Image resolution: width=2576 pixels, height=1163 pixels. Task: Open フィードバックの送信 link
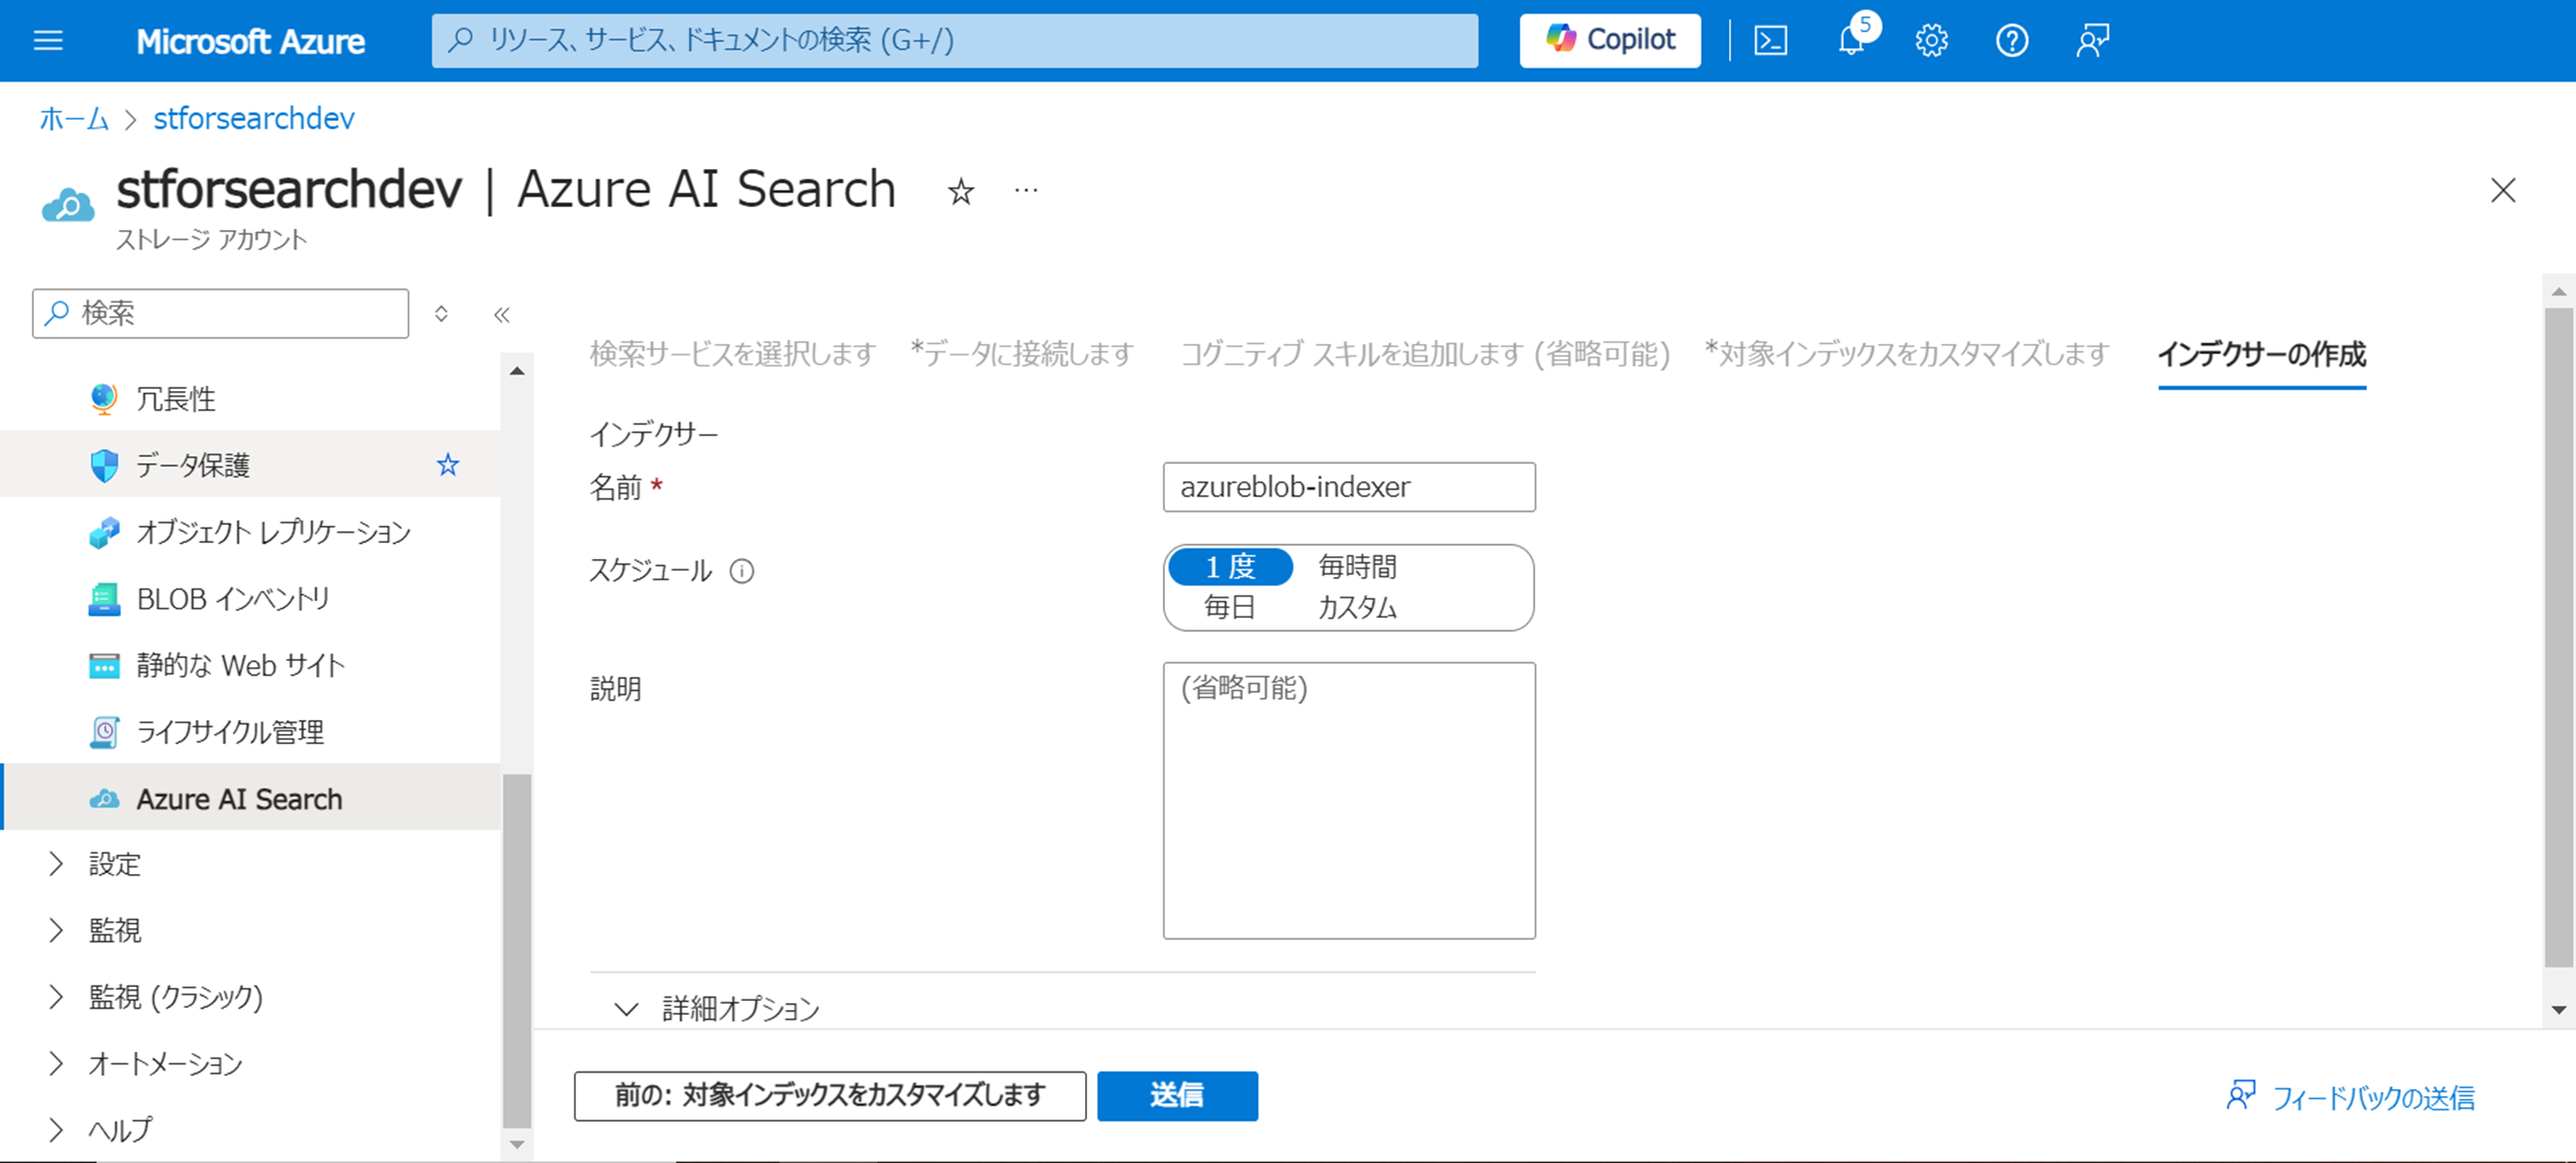2350,1097
